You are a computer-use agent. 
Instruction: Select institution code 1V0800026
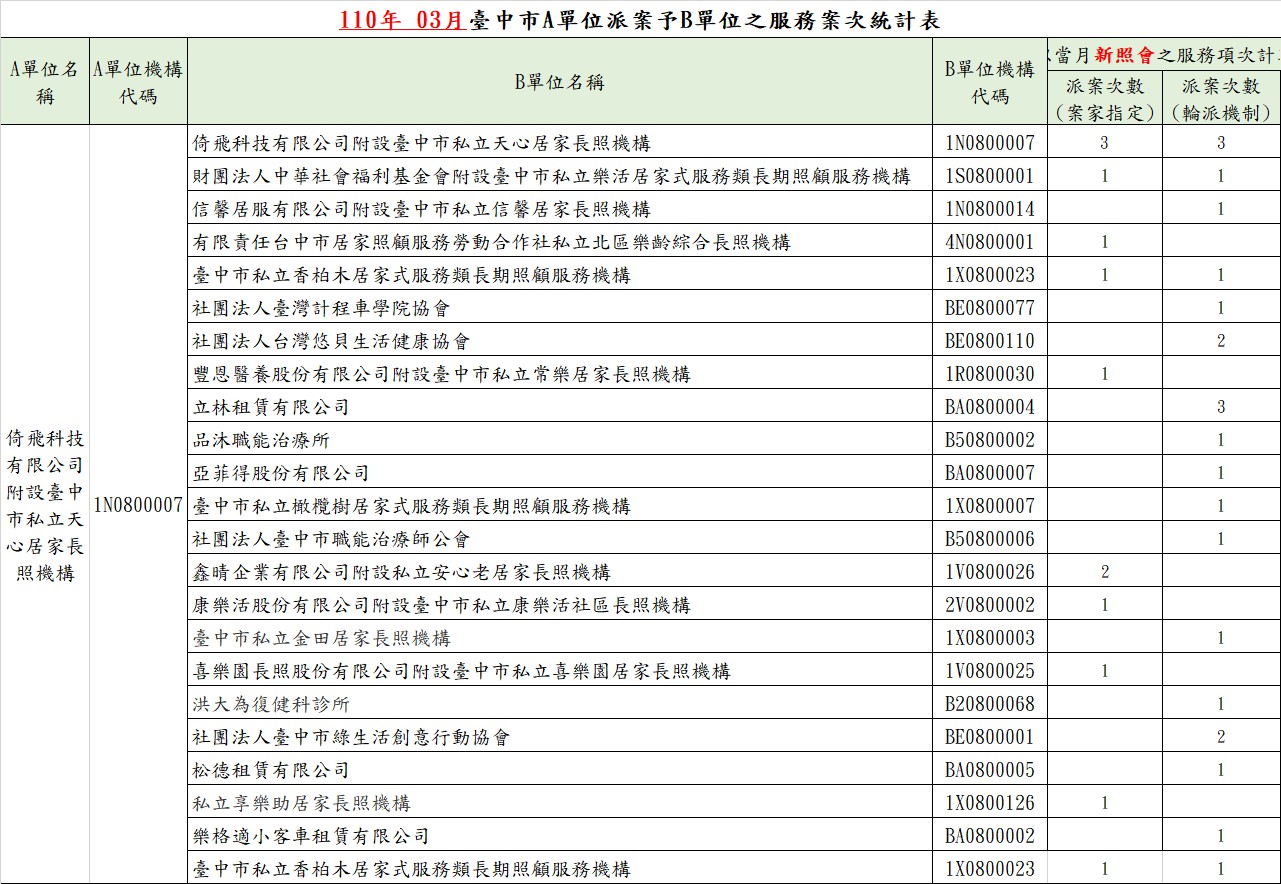(990, 572)
